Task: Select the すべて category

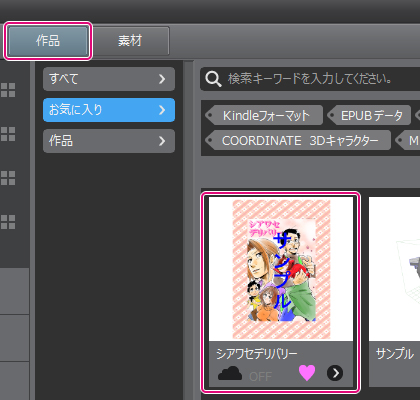Action: pos(109,79)
